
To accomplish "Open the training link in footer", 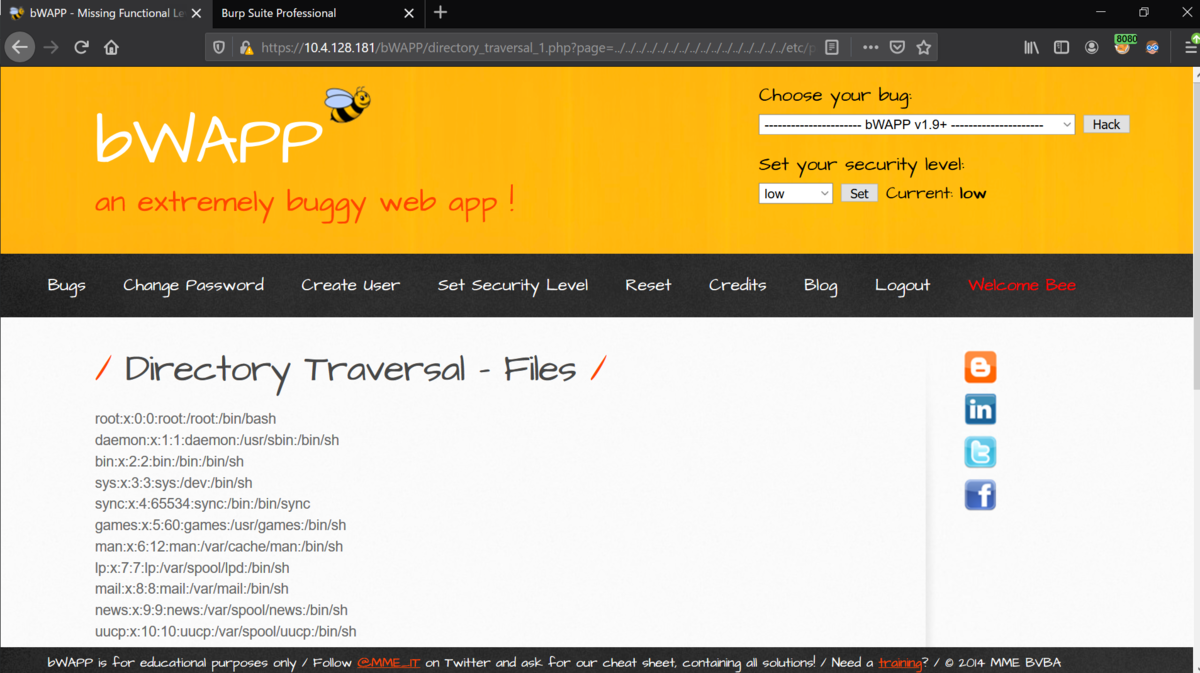I will pyautogui.click(x=900, y=662).
